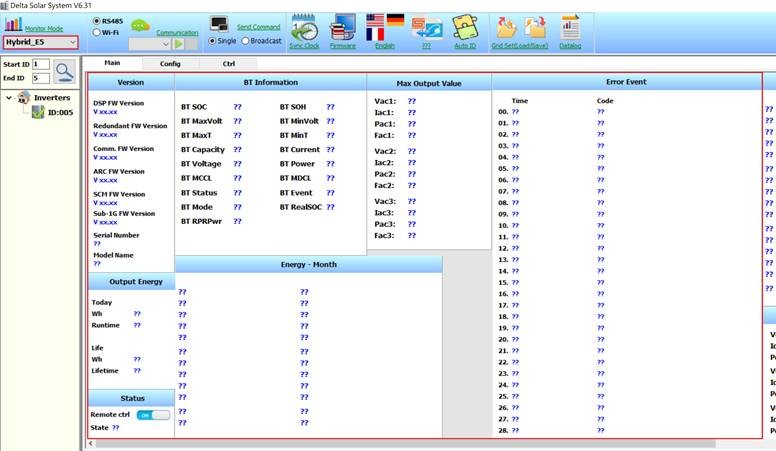Click the Energy - Month header
The image size is (776, 451).
click(309, 264)
